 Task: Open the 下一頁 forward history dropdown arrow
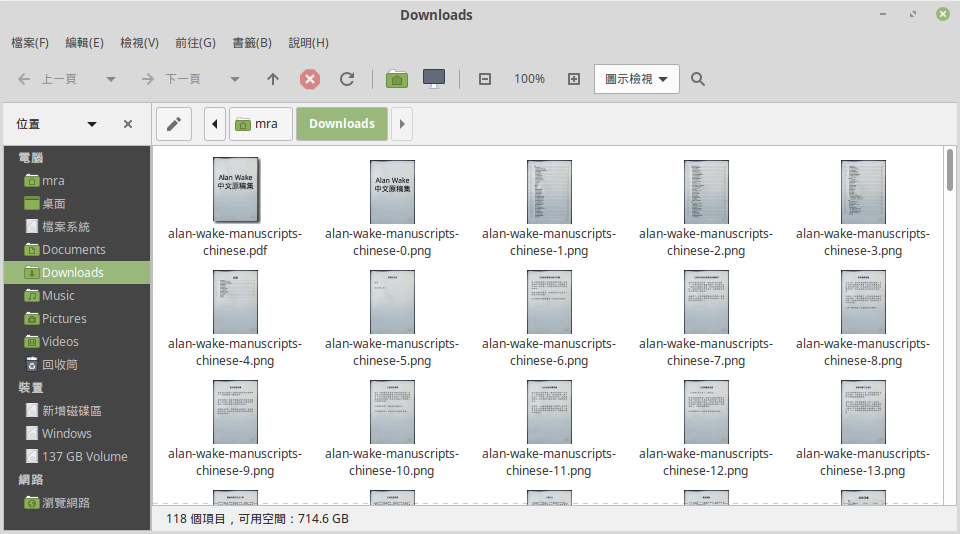(234, 79)
